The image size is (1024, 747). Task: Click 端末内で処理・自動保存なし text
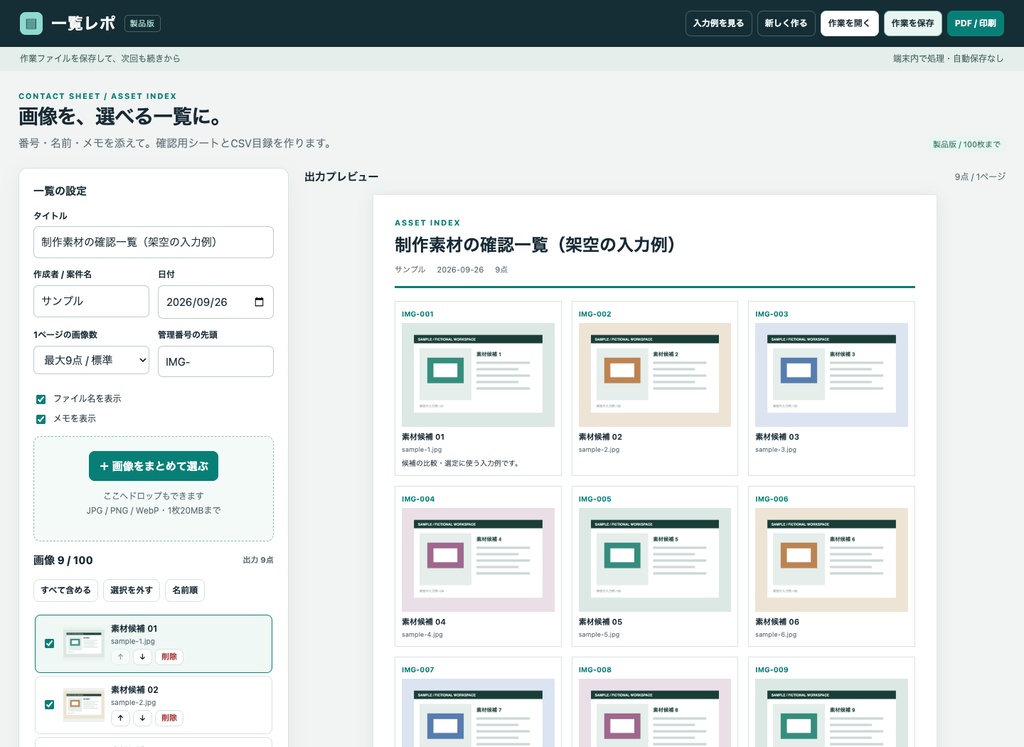pyautogui.click(x=948, y=58)
